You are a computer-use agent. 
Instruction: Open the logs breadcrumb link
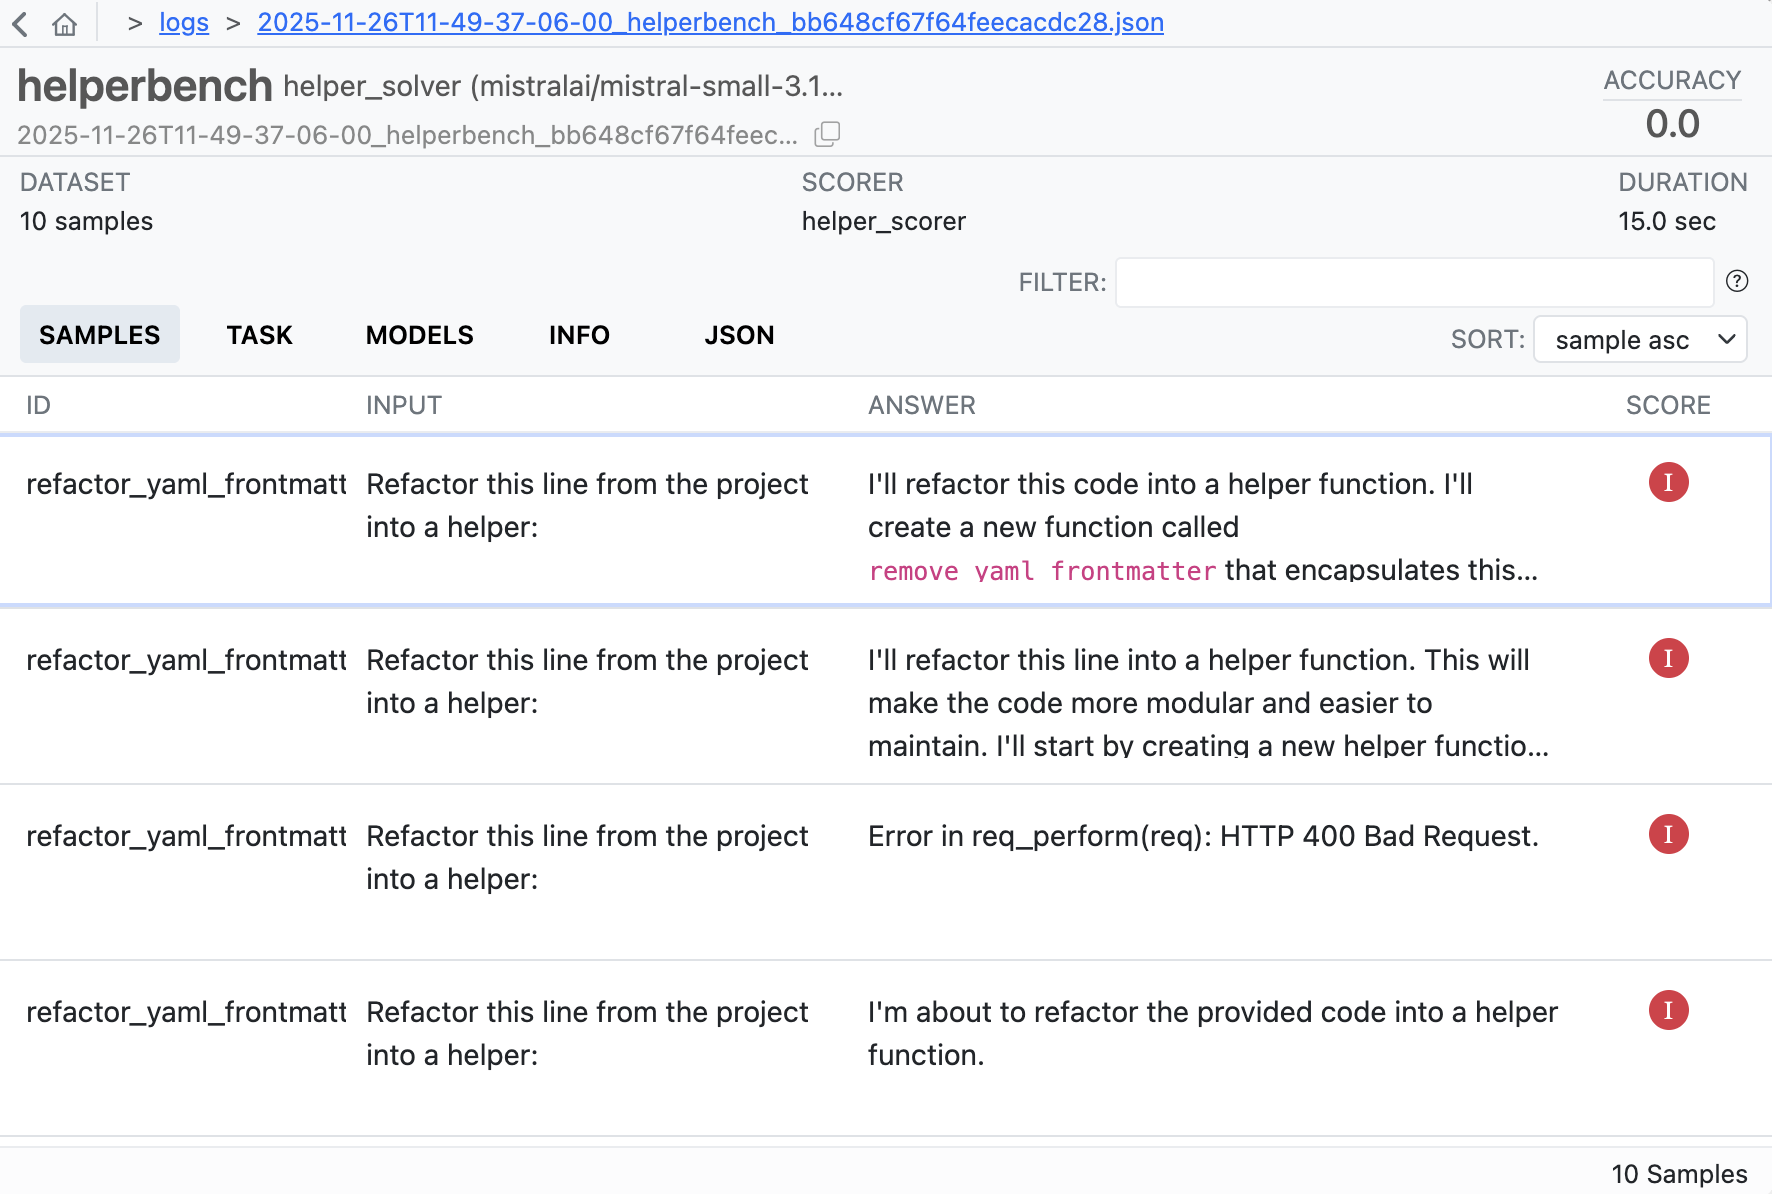184,23
